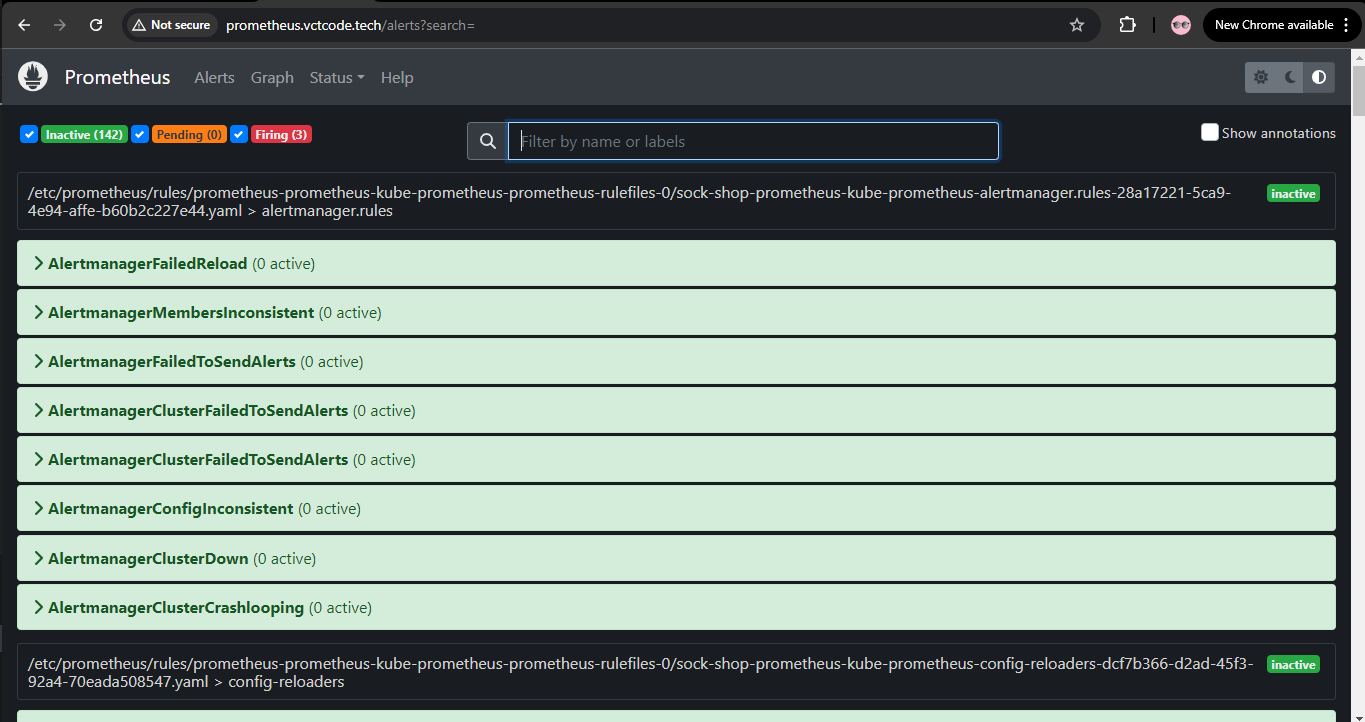Expand the AlertmanagerClusterCrashlooping rule
The height and width of the screenshot is (722, 1365).
[x=676, y=607]
